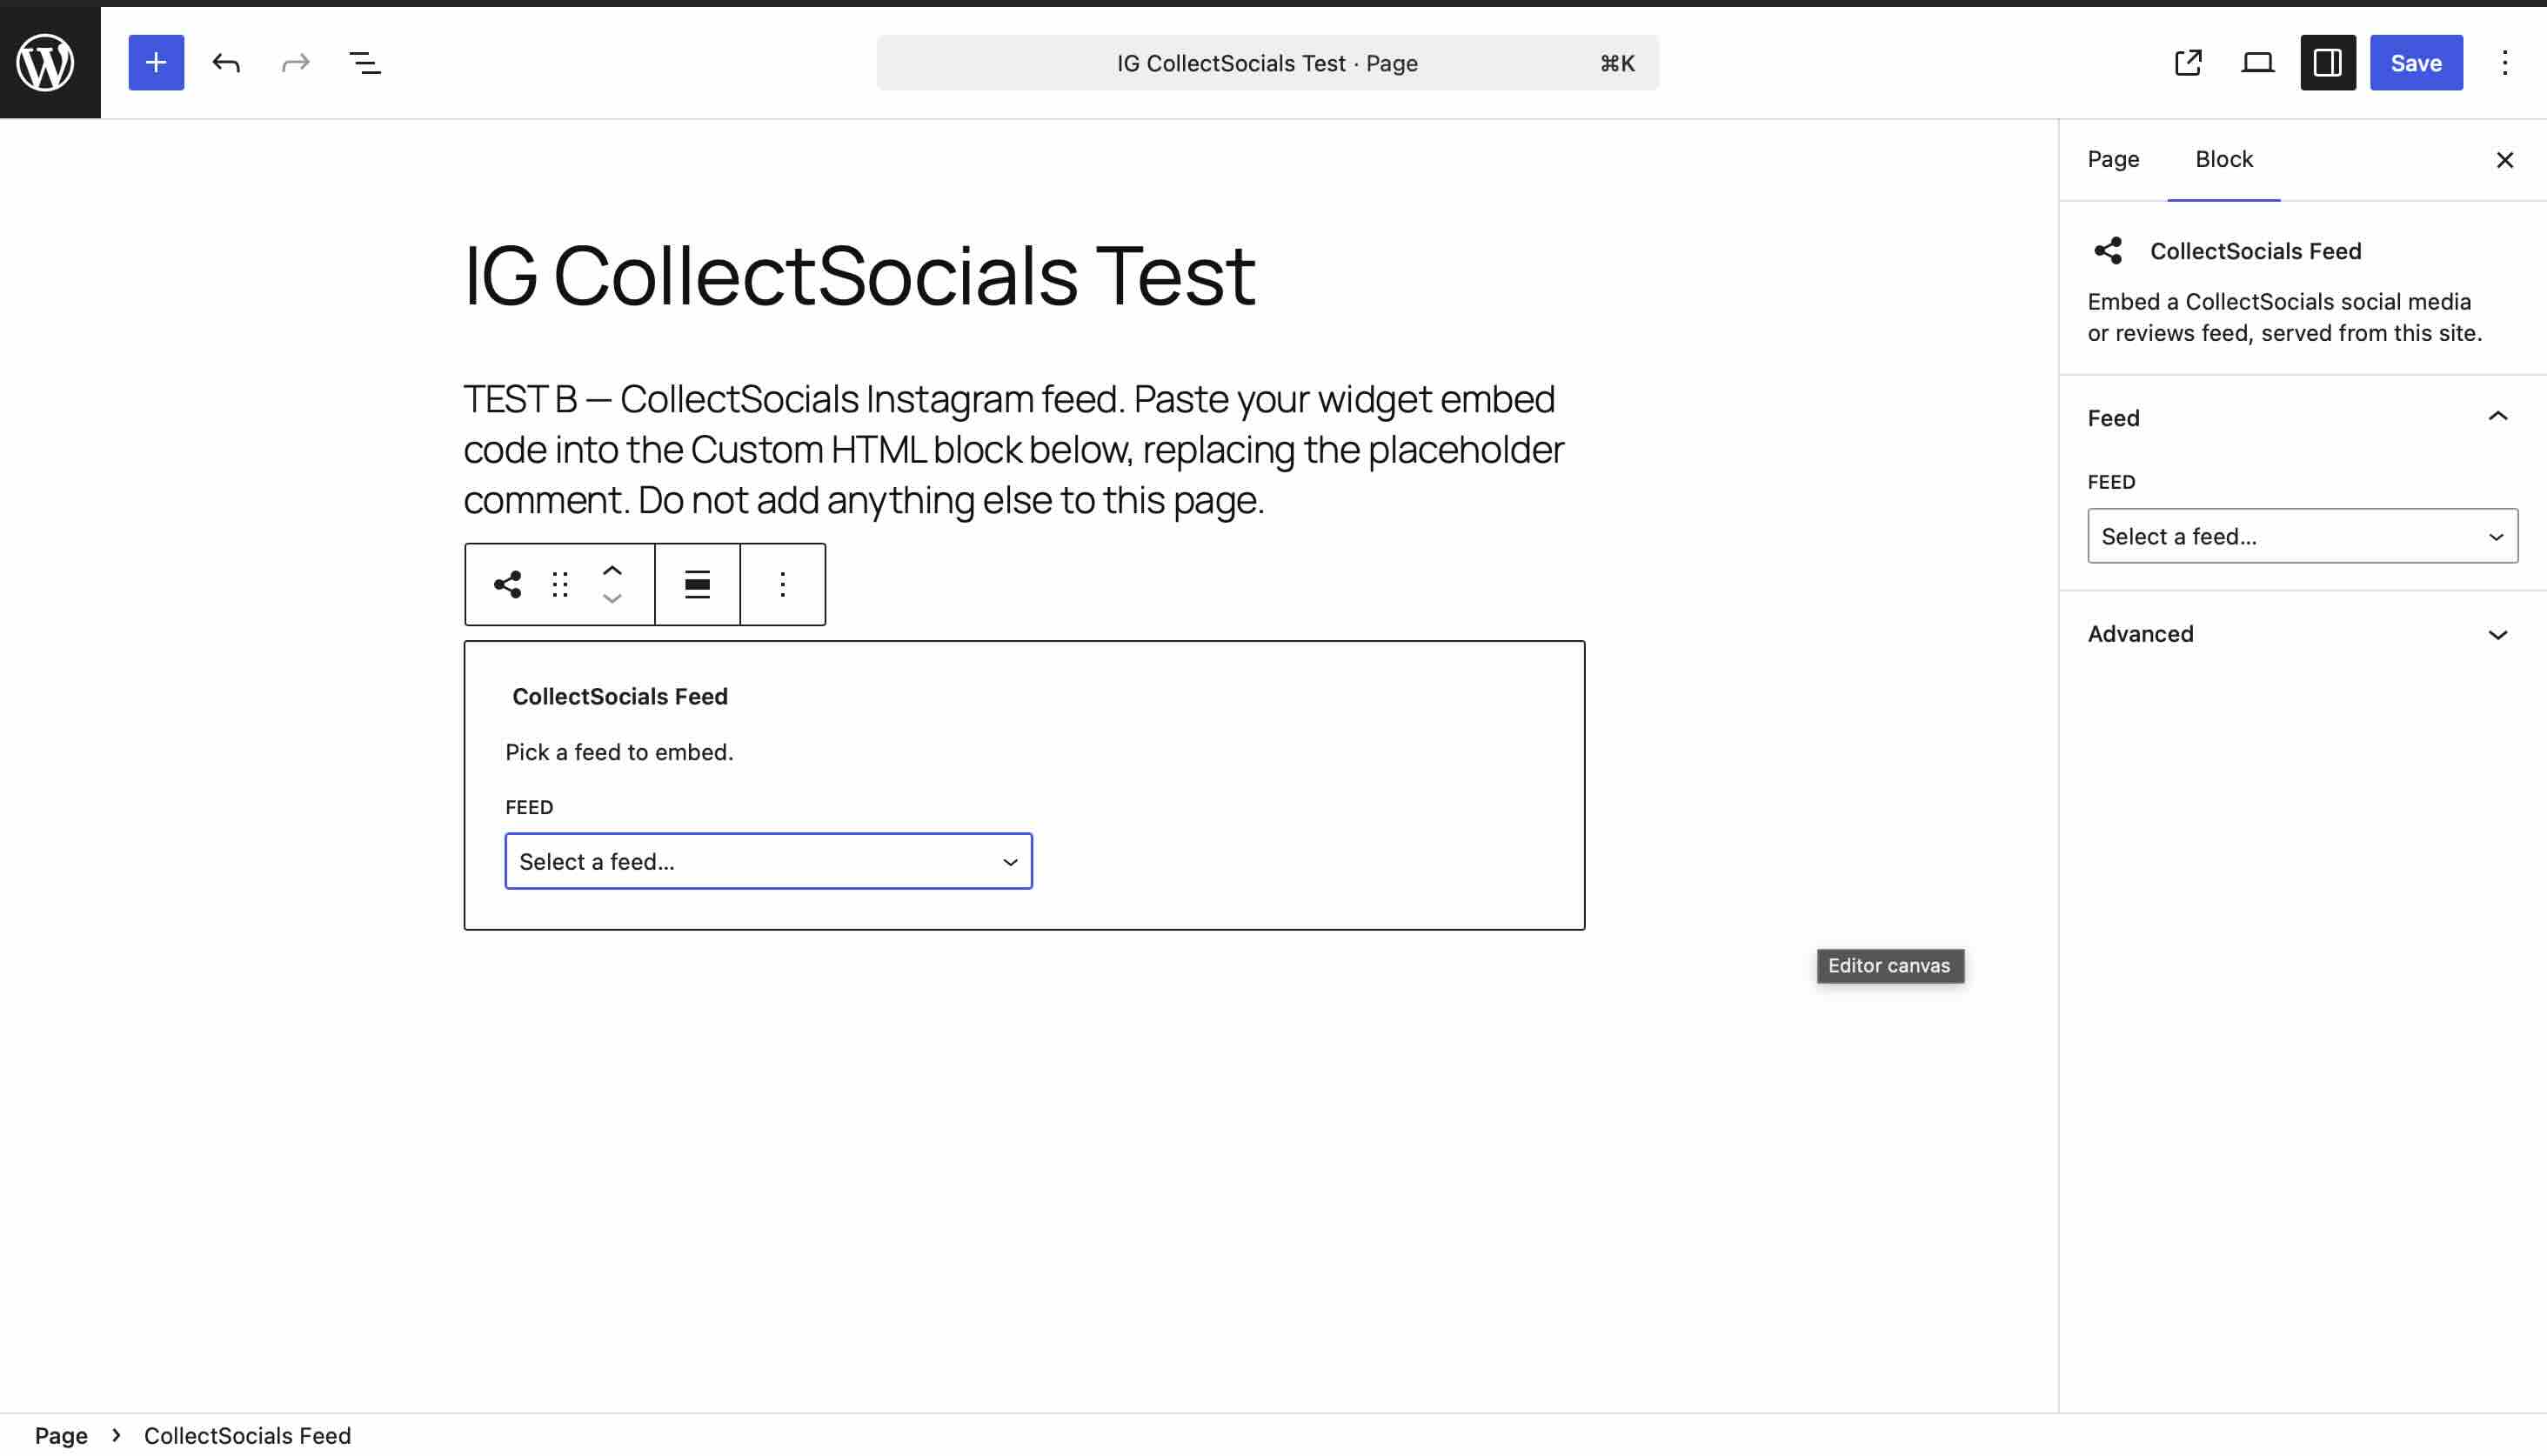
Task: Click the page title IG CollectSocials Test
Action: [x=859, y=275]
